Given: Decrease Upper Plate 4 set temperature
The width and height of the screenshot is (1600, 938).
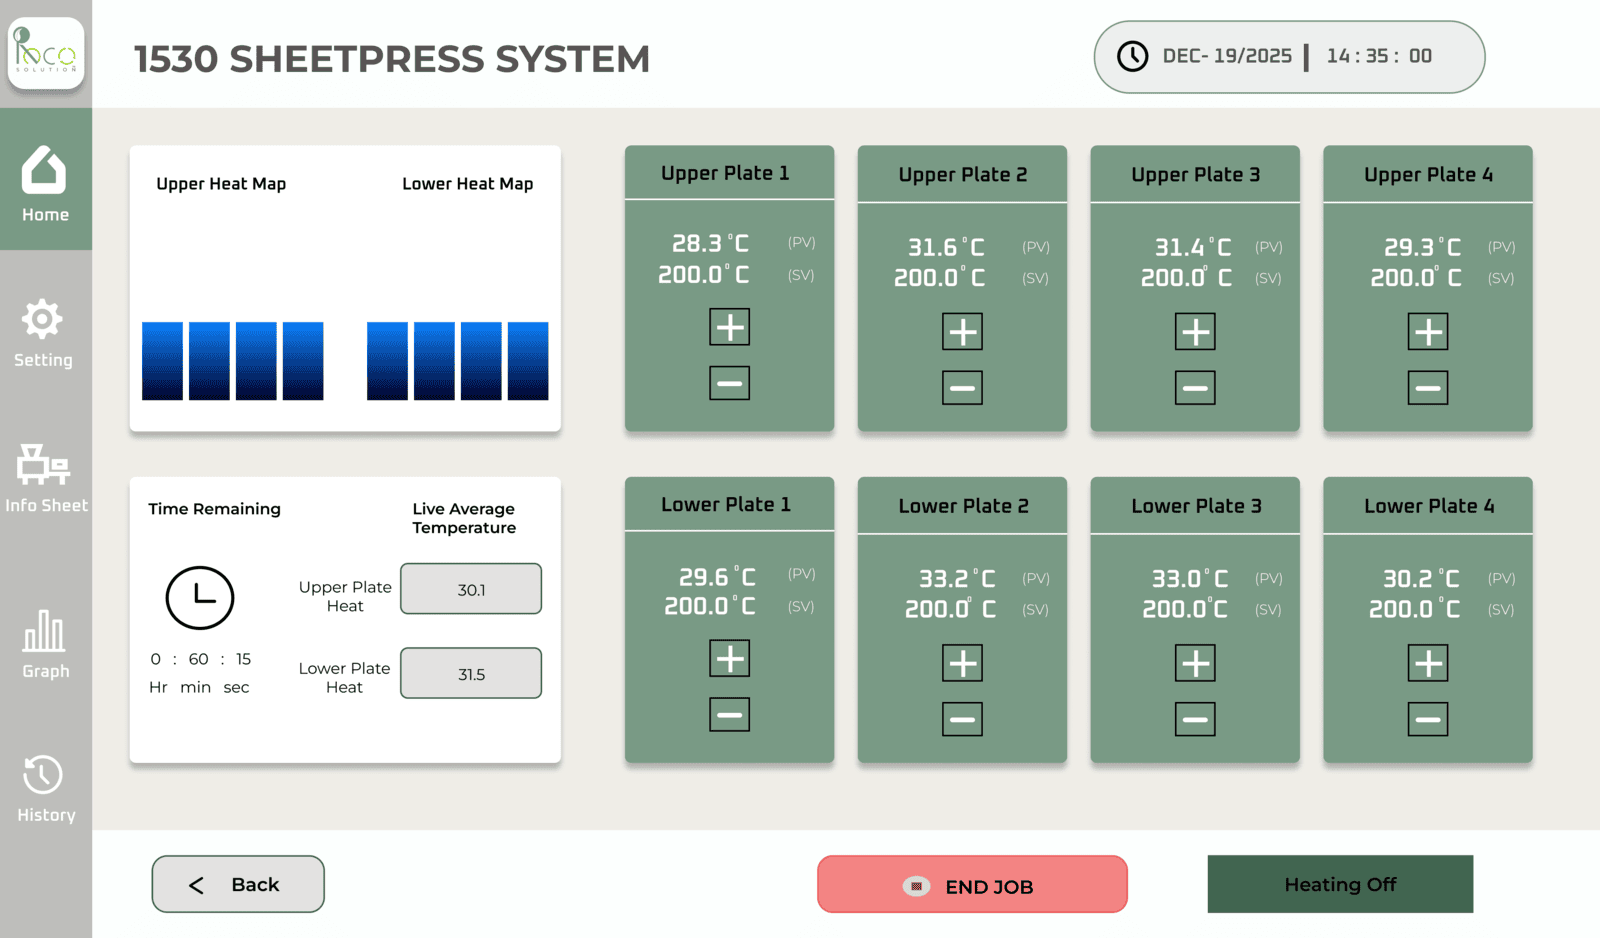Looking at the screenshot, I should tap(1427, 388).
